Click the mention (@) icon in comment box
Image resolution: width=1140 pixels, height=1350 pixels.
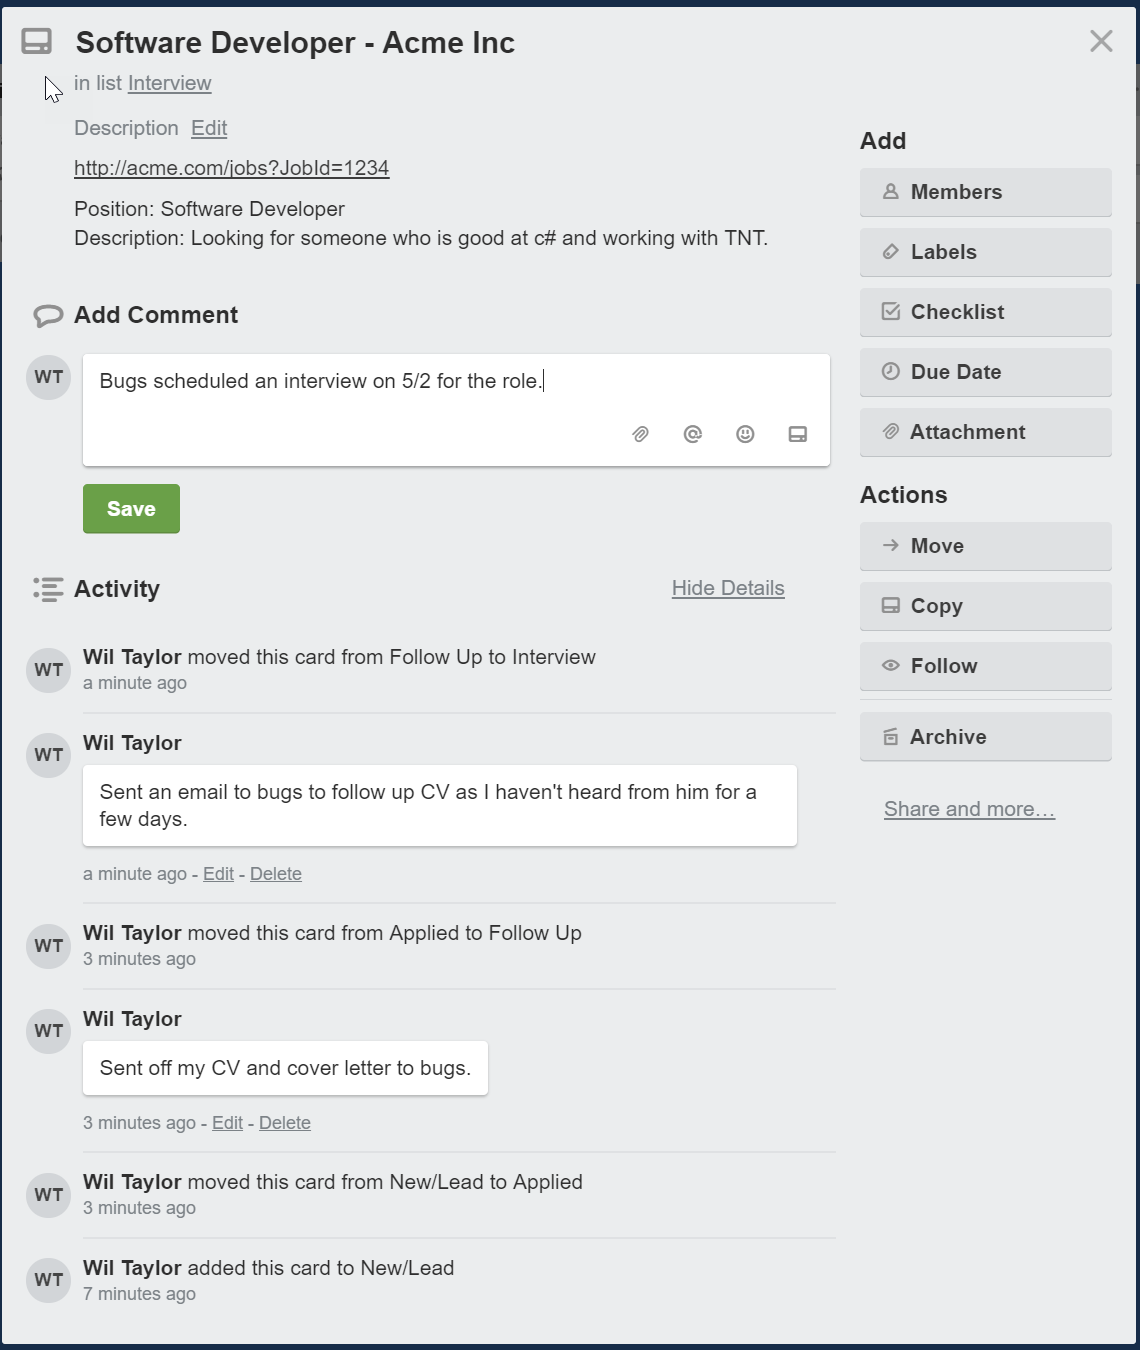point(693,434)
